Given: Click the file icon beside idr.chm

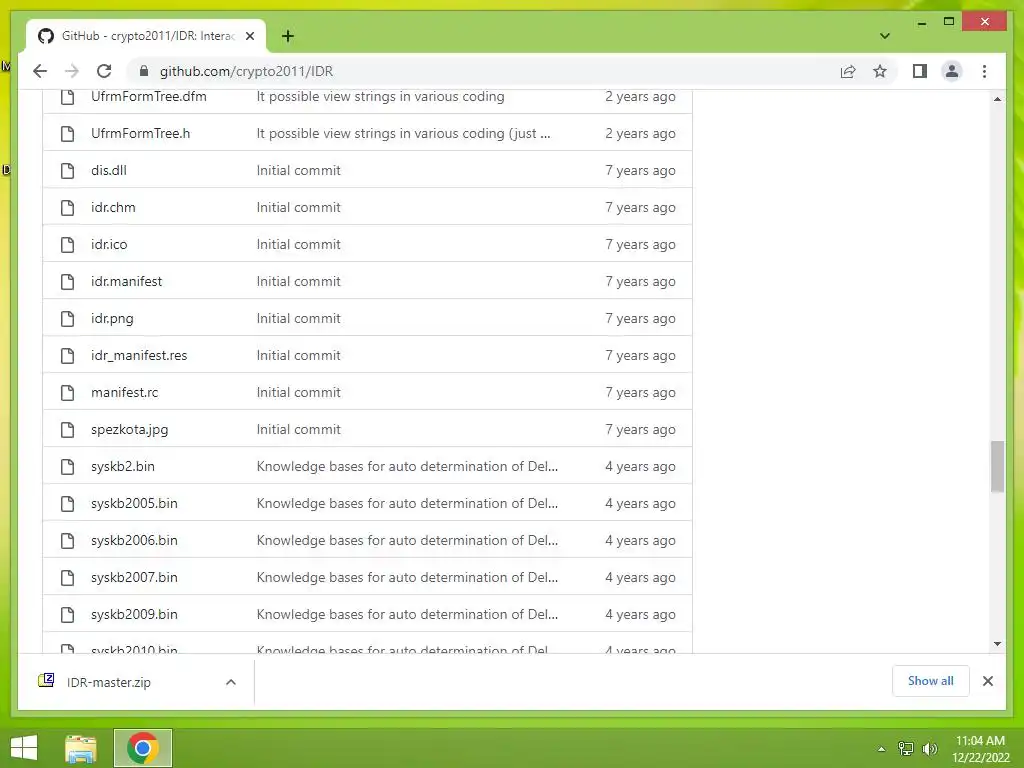Looking at the screenshot, I should 67,208.
